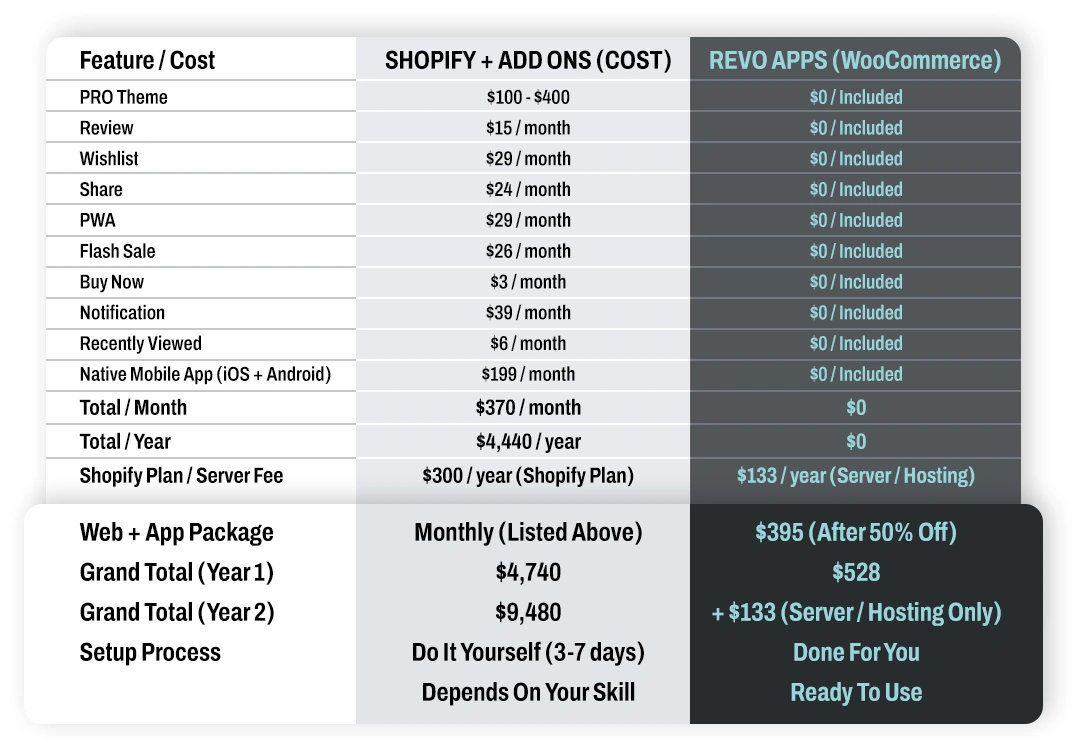1076x747 pixels.
Task: Select the 'Flash Sale' feature label
Action: click(x=117, y=251)
